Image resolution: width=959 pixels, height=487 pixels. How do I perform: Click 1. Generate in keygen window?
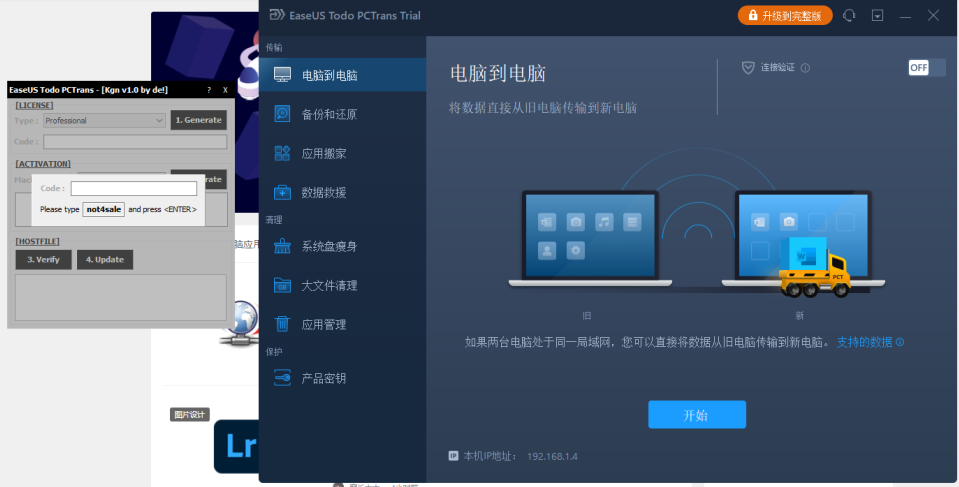click(199, 120)
